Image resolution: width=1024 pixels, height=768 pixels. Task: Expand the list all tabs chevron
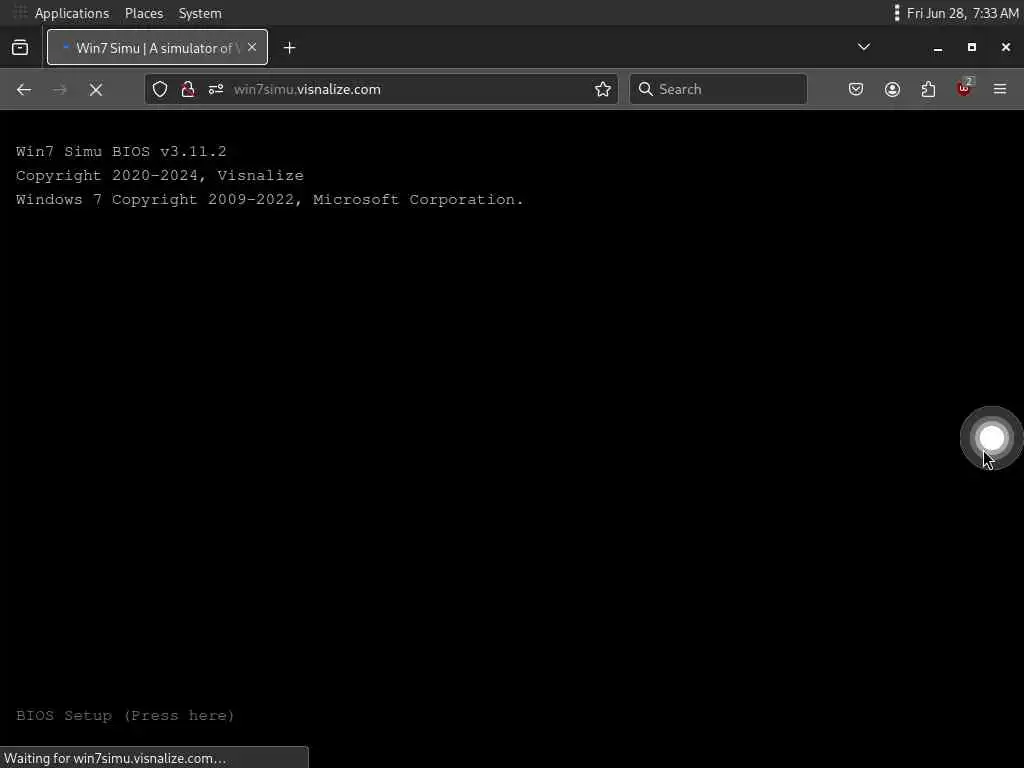point(863,47)
